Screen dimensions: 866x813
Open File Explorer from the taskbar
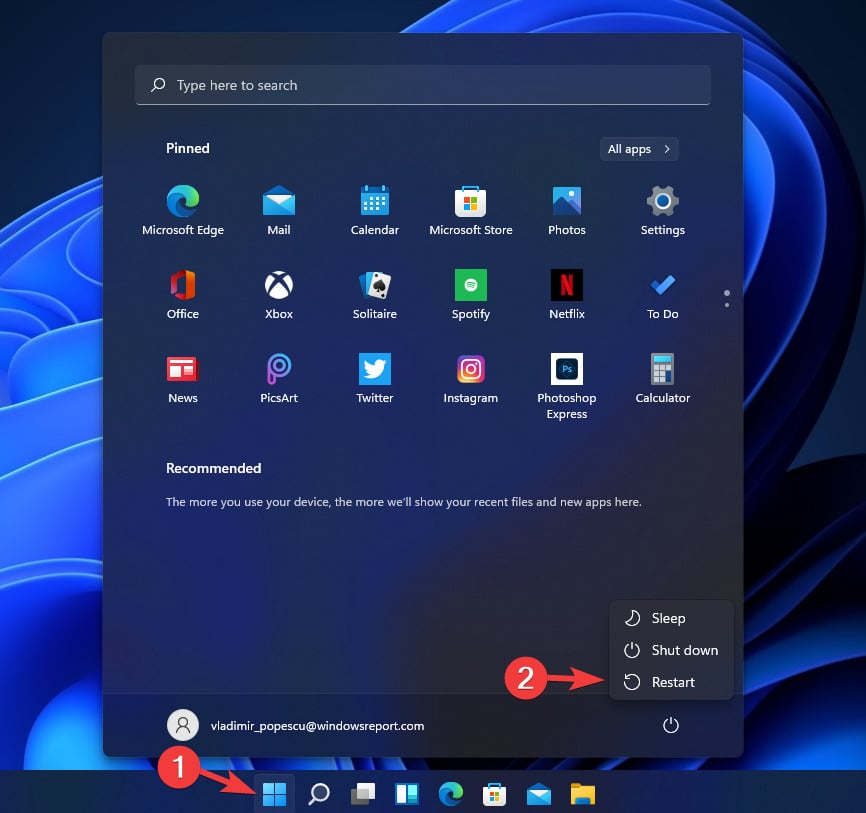(583, 794)
